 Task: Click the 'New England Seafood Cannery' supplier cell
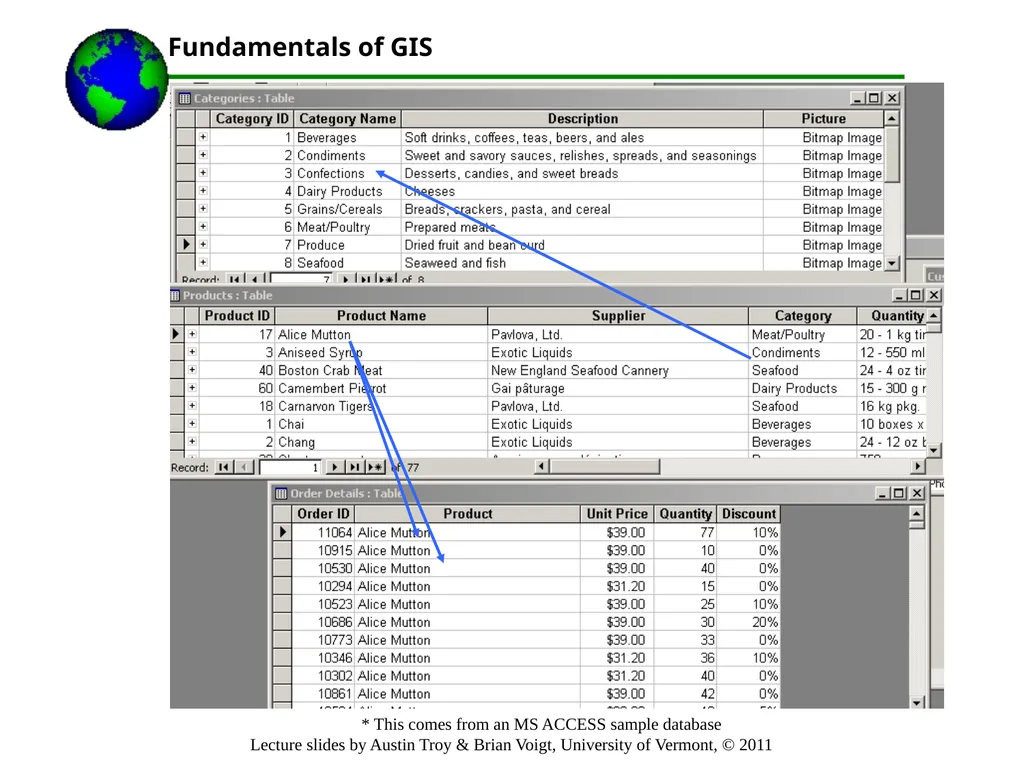coord(618,370)
